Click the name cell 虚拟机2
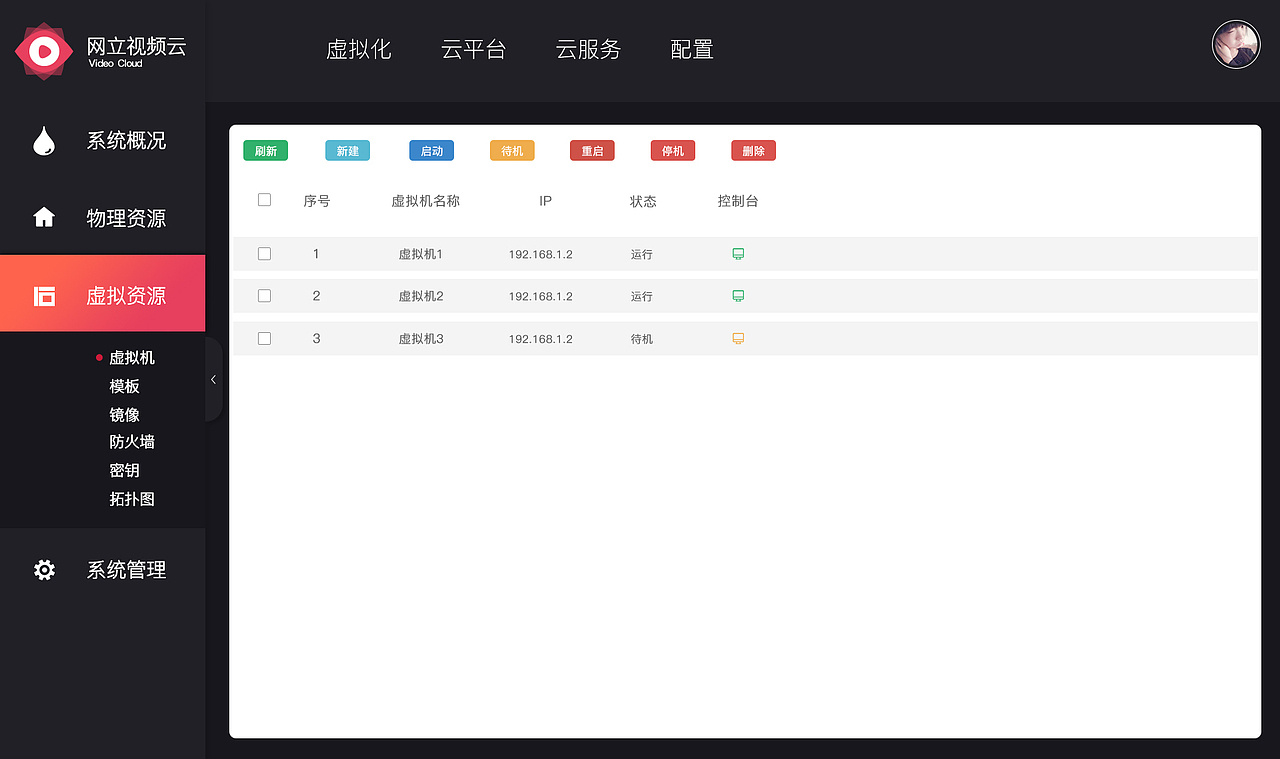Image resolution: width=1280 pixels, height=759 pixels. click(x=421, y=296)
